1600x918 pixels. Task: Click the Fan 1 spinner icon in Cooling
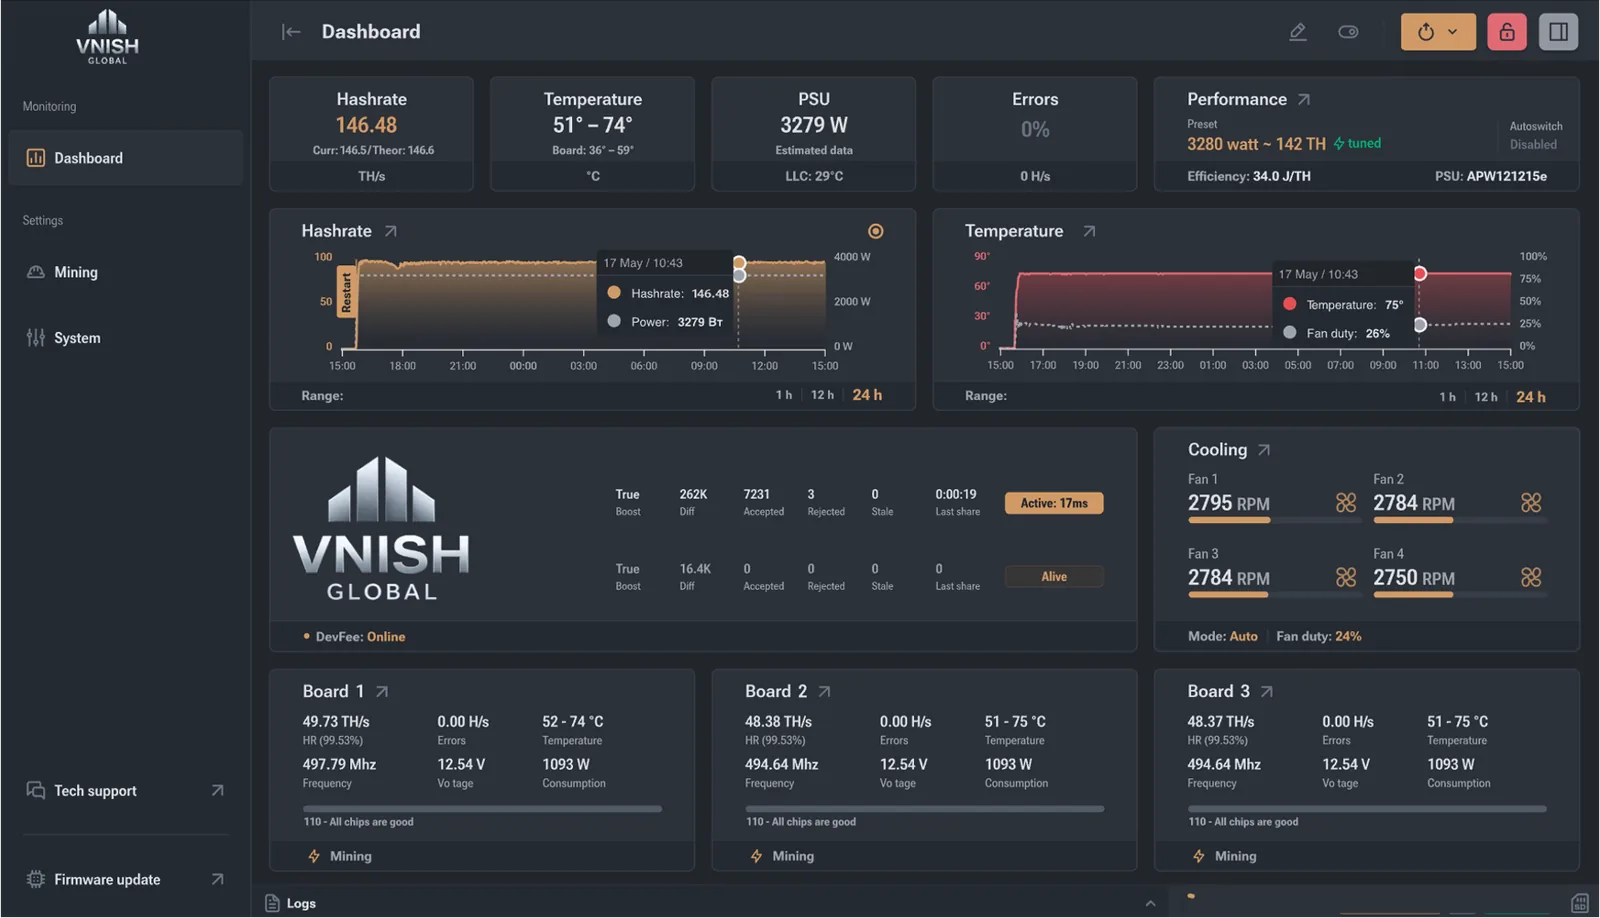1347,503
